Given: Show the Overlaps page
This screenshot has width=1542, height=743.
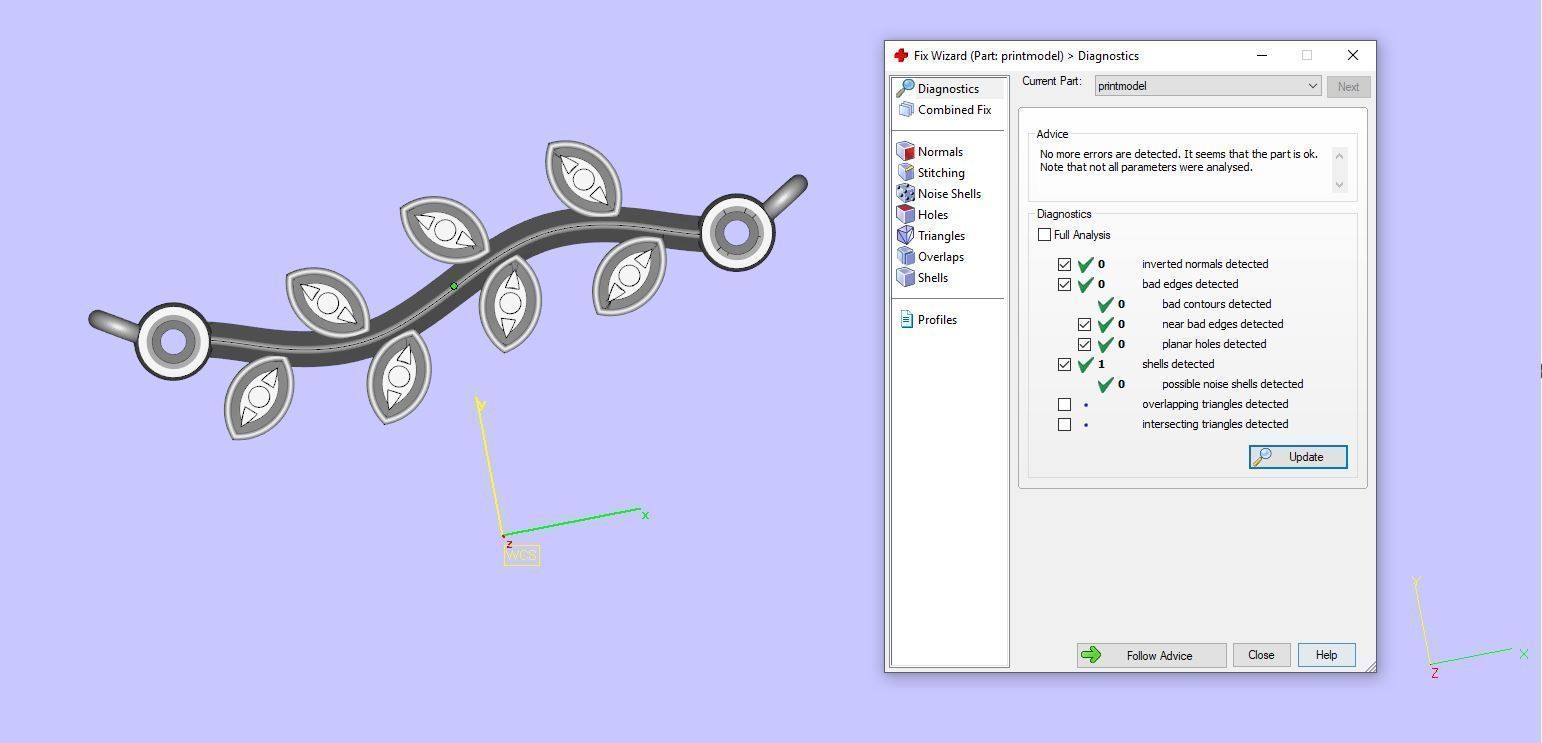Looking at the screenshot, I should pos(941,256).
